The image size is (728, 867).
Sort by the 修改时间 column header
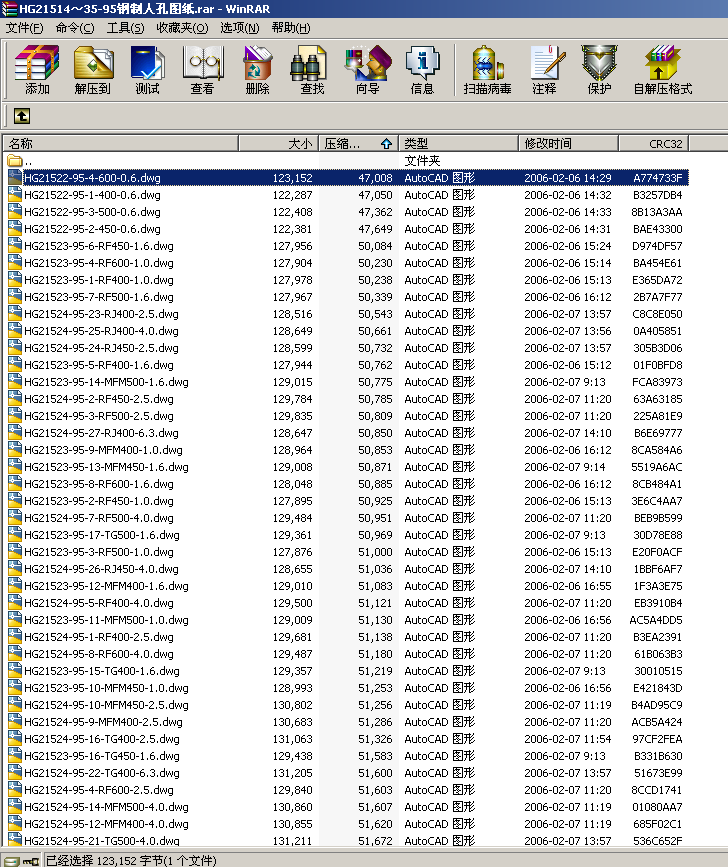[568, 143]
